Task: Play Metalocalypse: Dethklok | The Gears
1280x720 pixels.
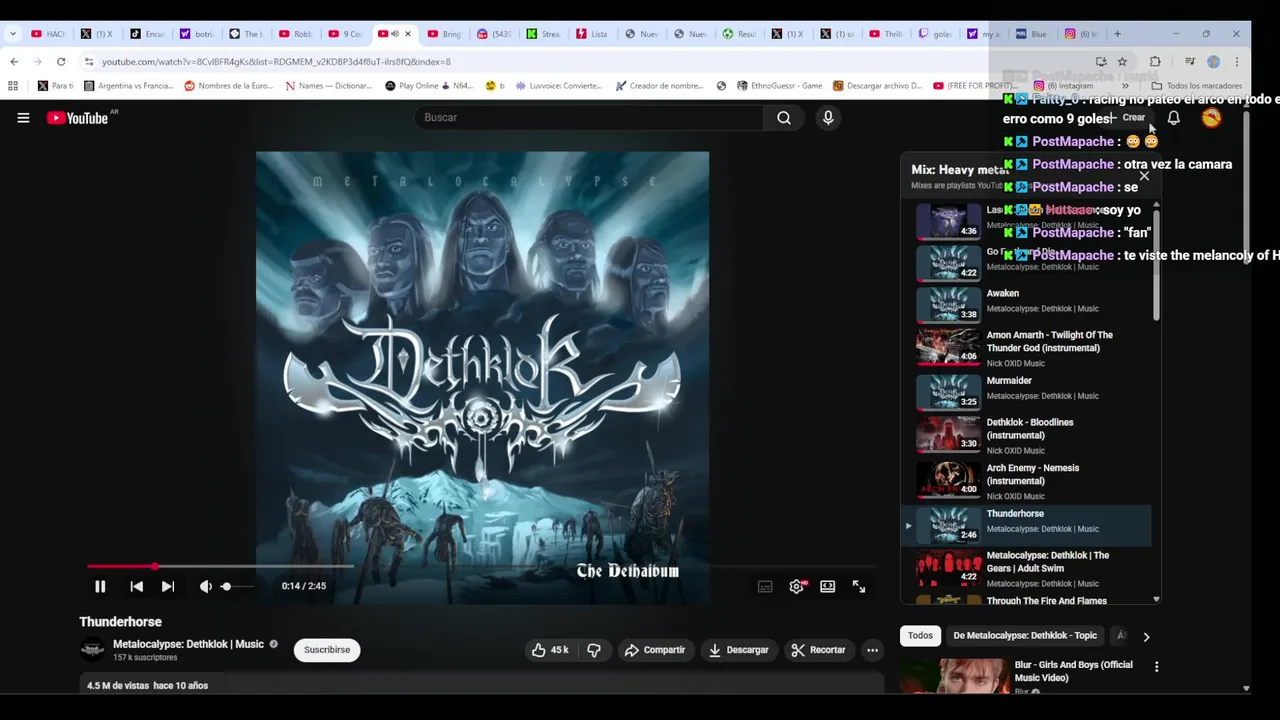Action: [1033, 568]
